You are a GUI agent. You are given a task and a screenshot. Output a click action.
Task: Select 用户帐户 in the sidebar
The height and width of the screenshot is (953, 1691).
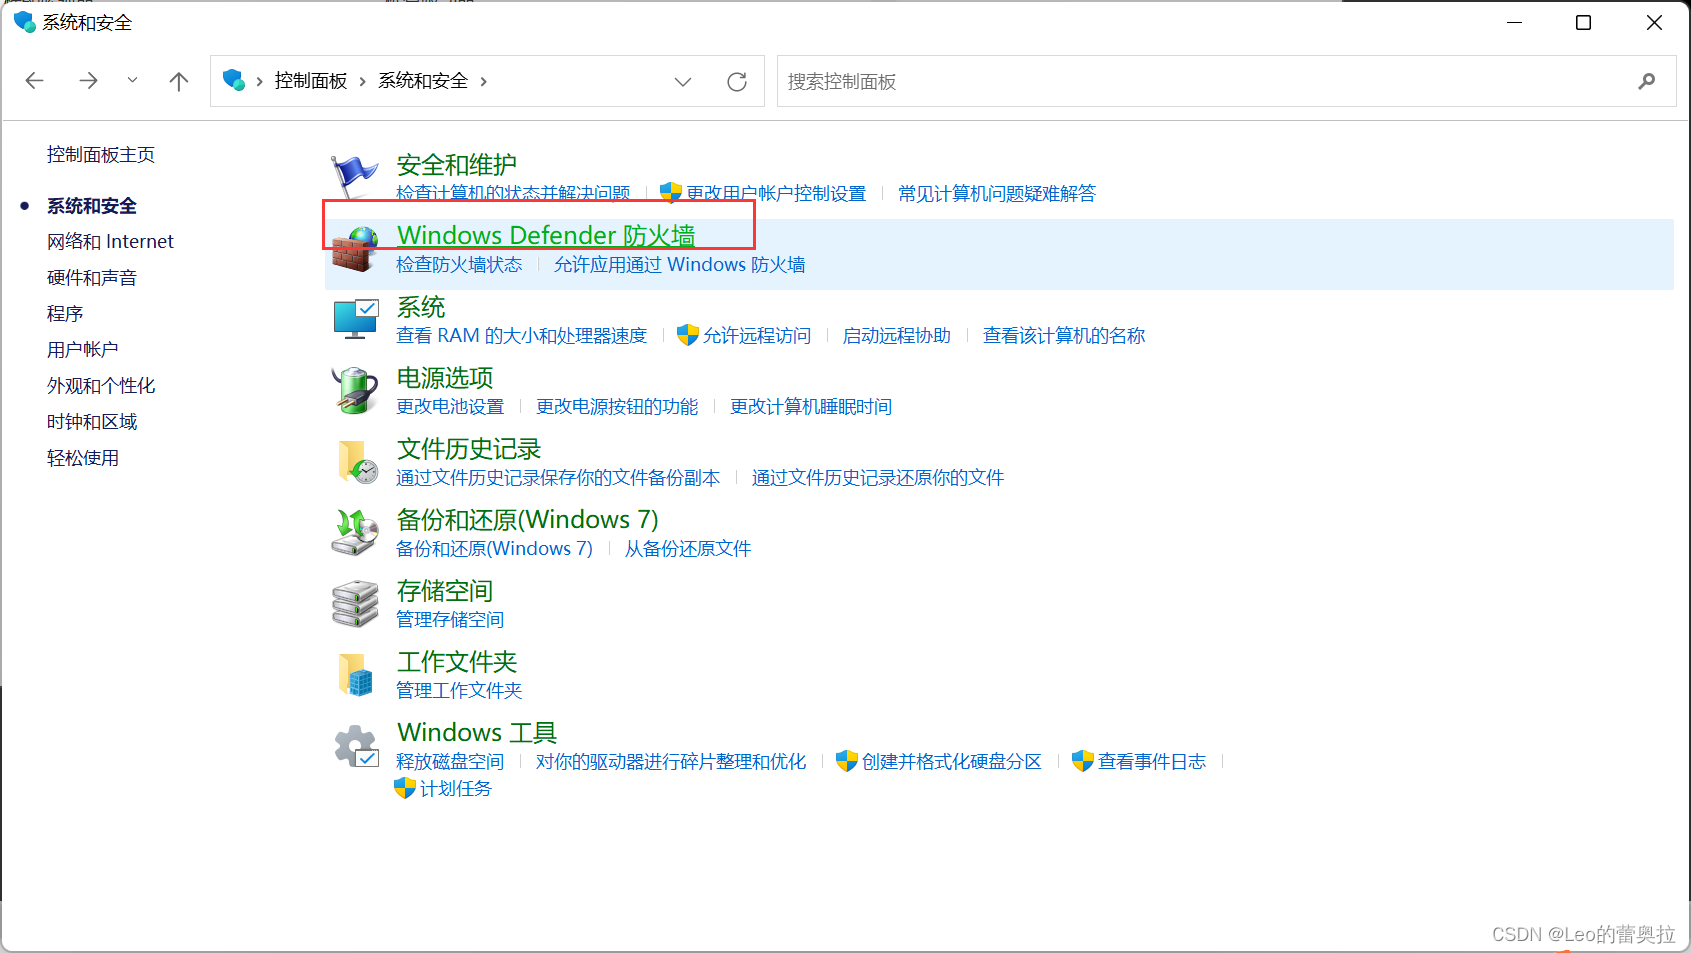click(x=83, y=349)
